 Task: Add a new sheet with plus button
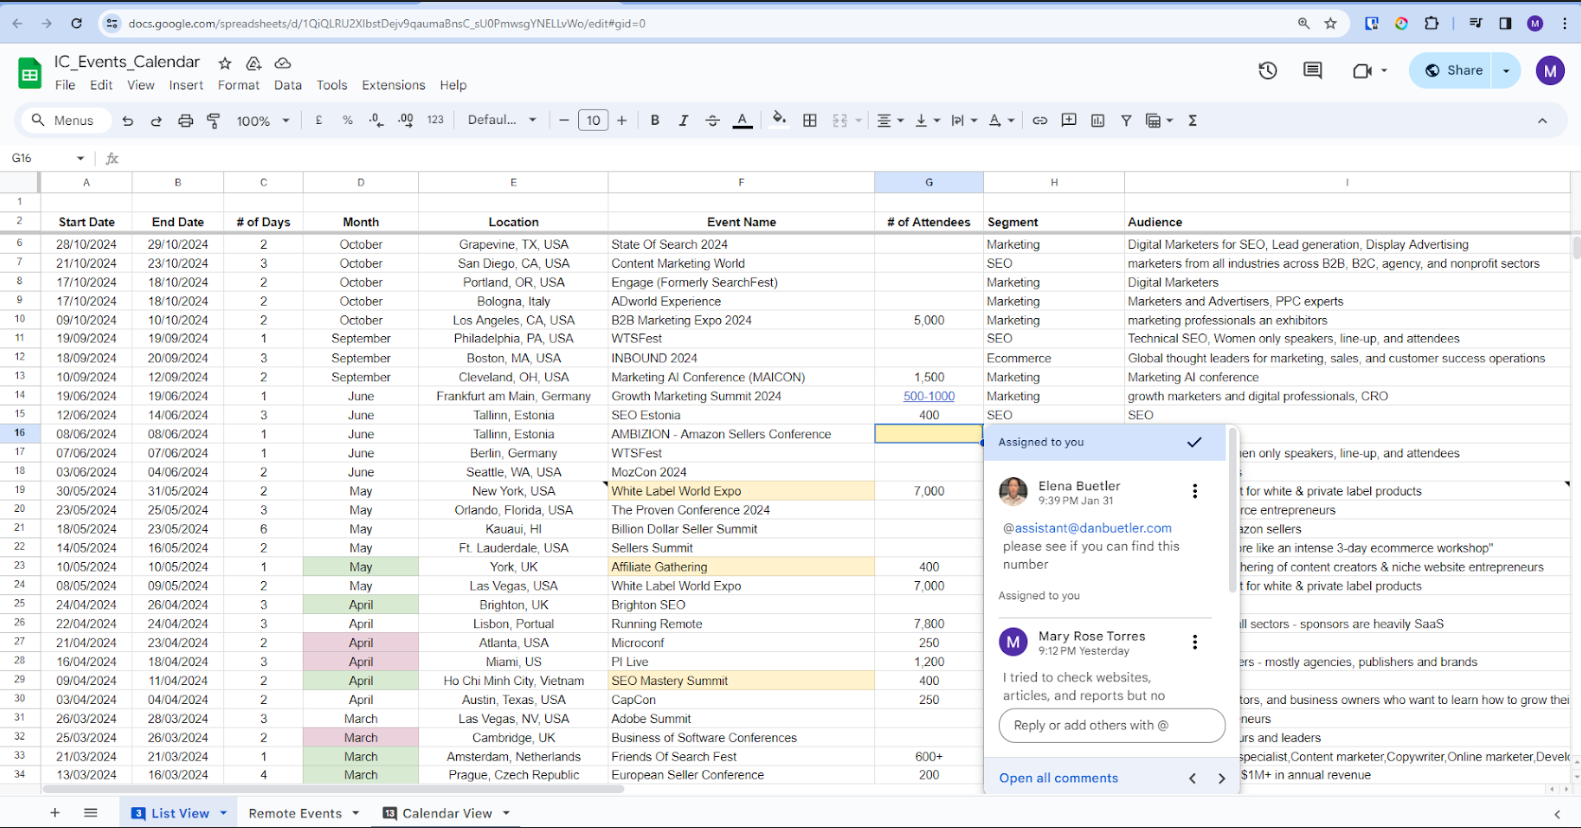pyautogui.click(x=55, y=813)
